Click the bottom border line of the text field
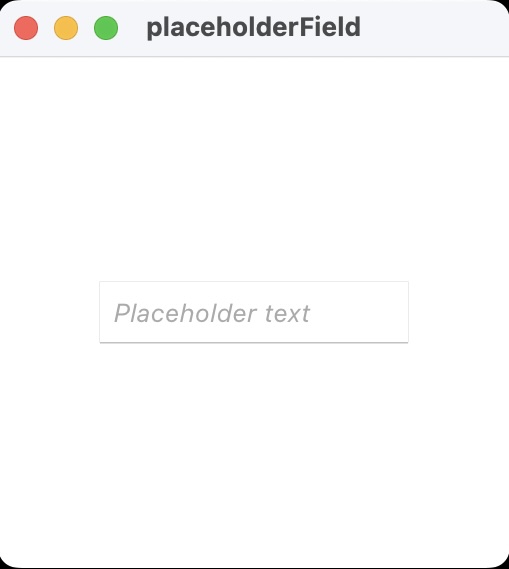509x569 pixels. coord(254,342)
